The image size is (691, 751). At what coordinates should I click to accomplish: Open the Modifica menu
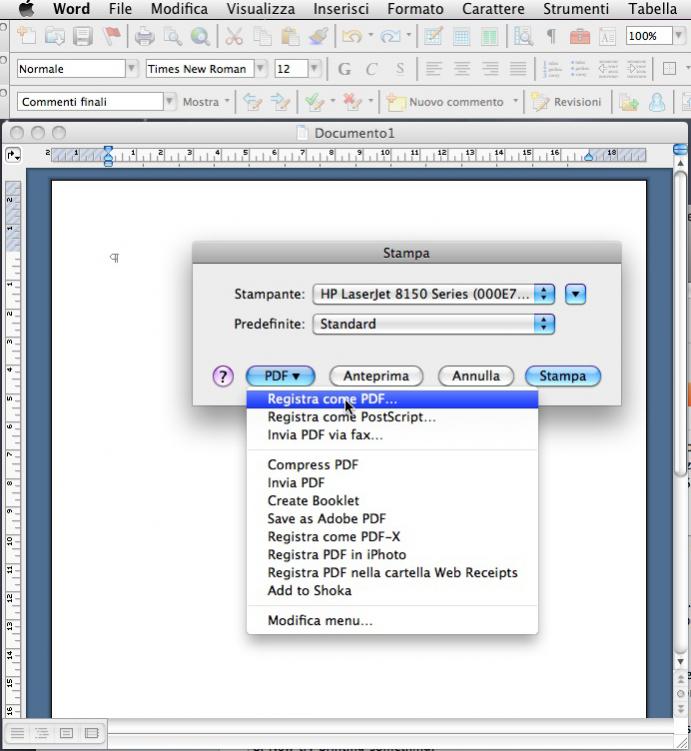click(x=179, y=9)
